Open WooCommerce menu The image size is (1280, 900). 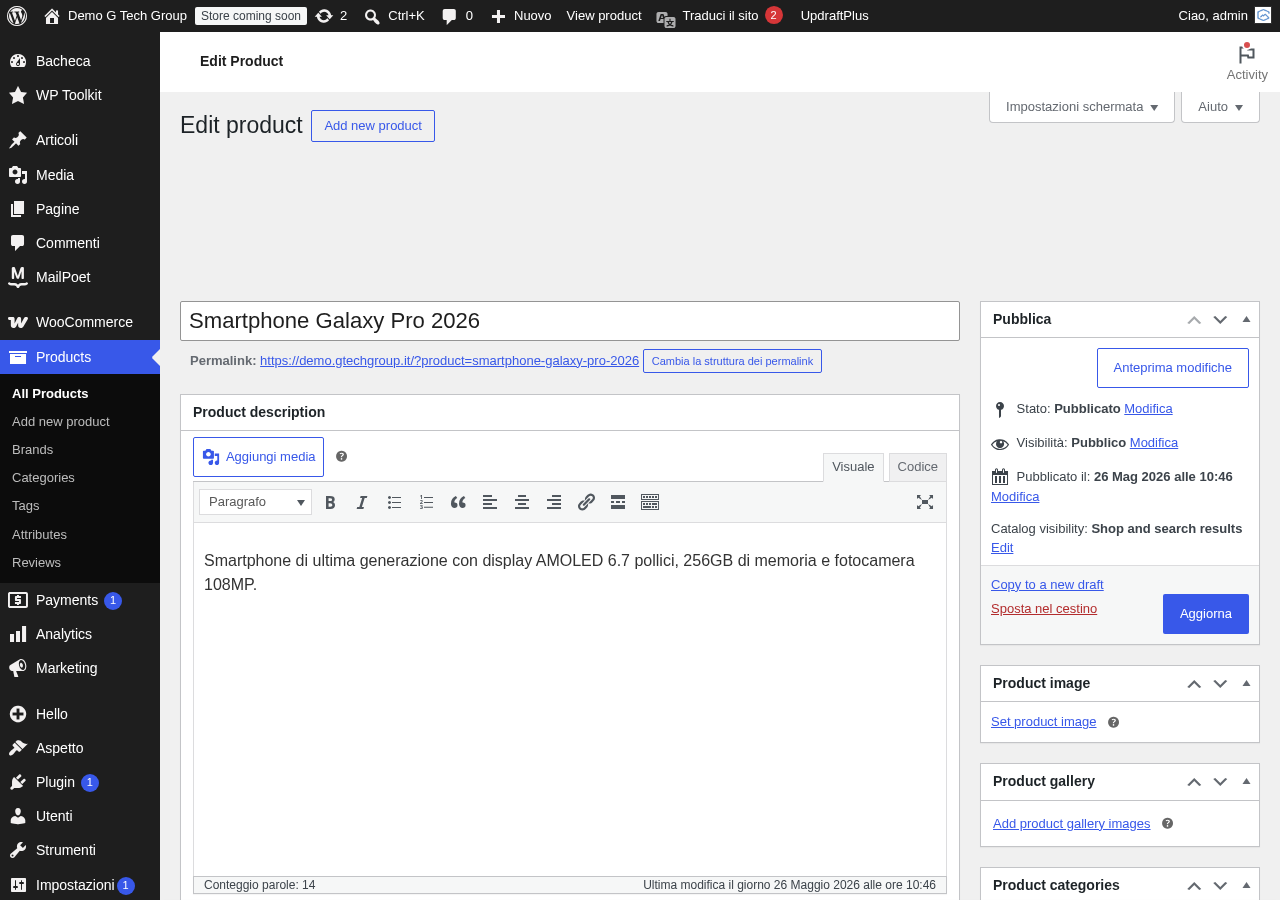(80, 322)
